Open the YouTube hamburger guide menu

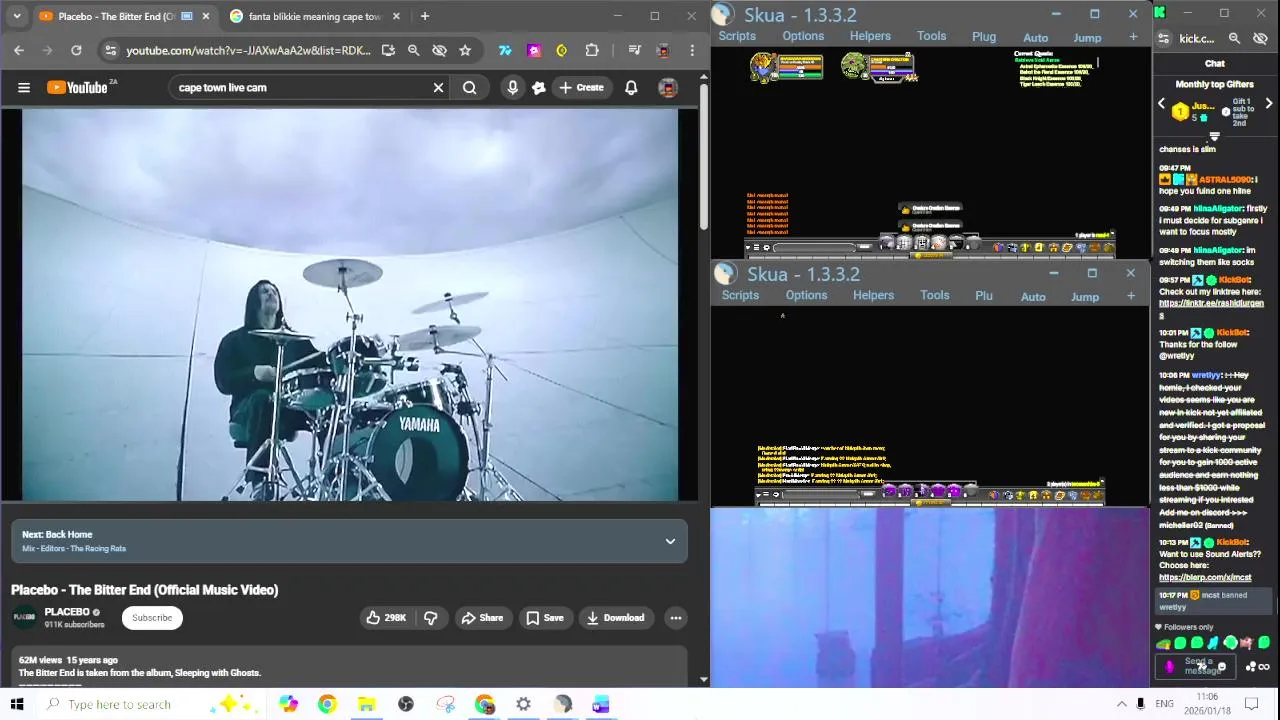(24, 87)
